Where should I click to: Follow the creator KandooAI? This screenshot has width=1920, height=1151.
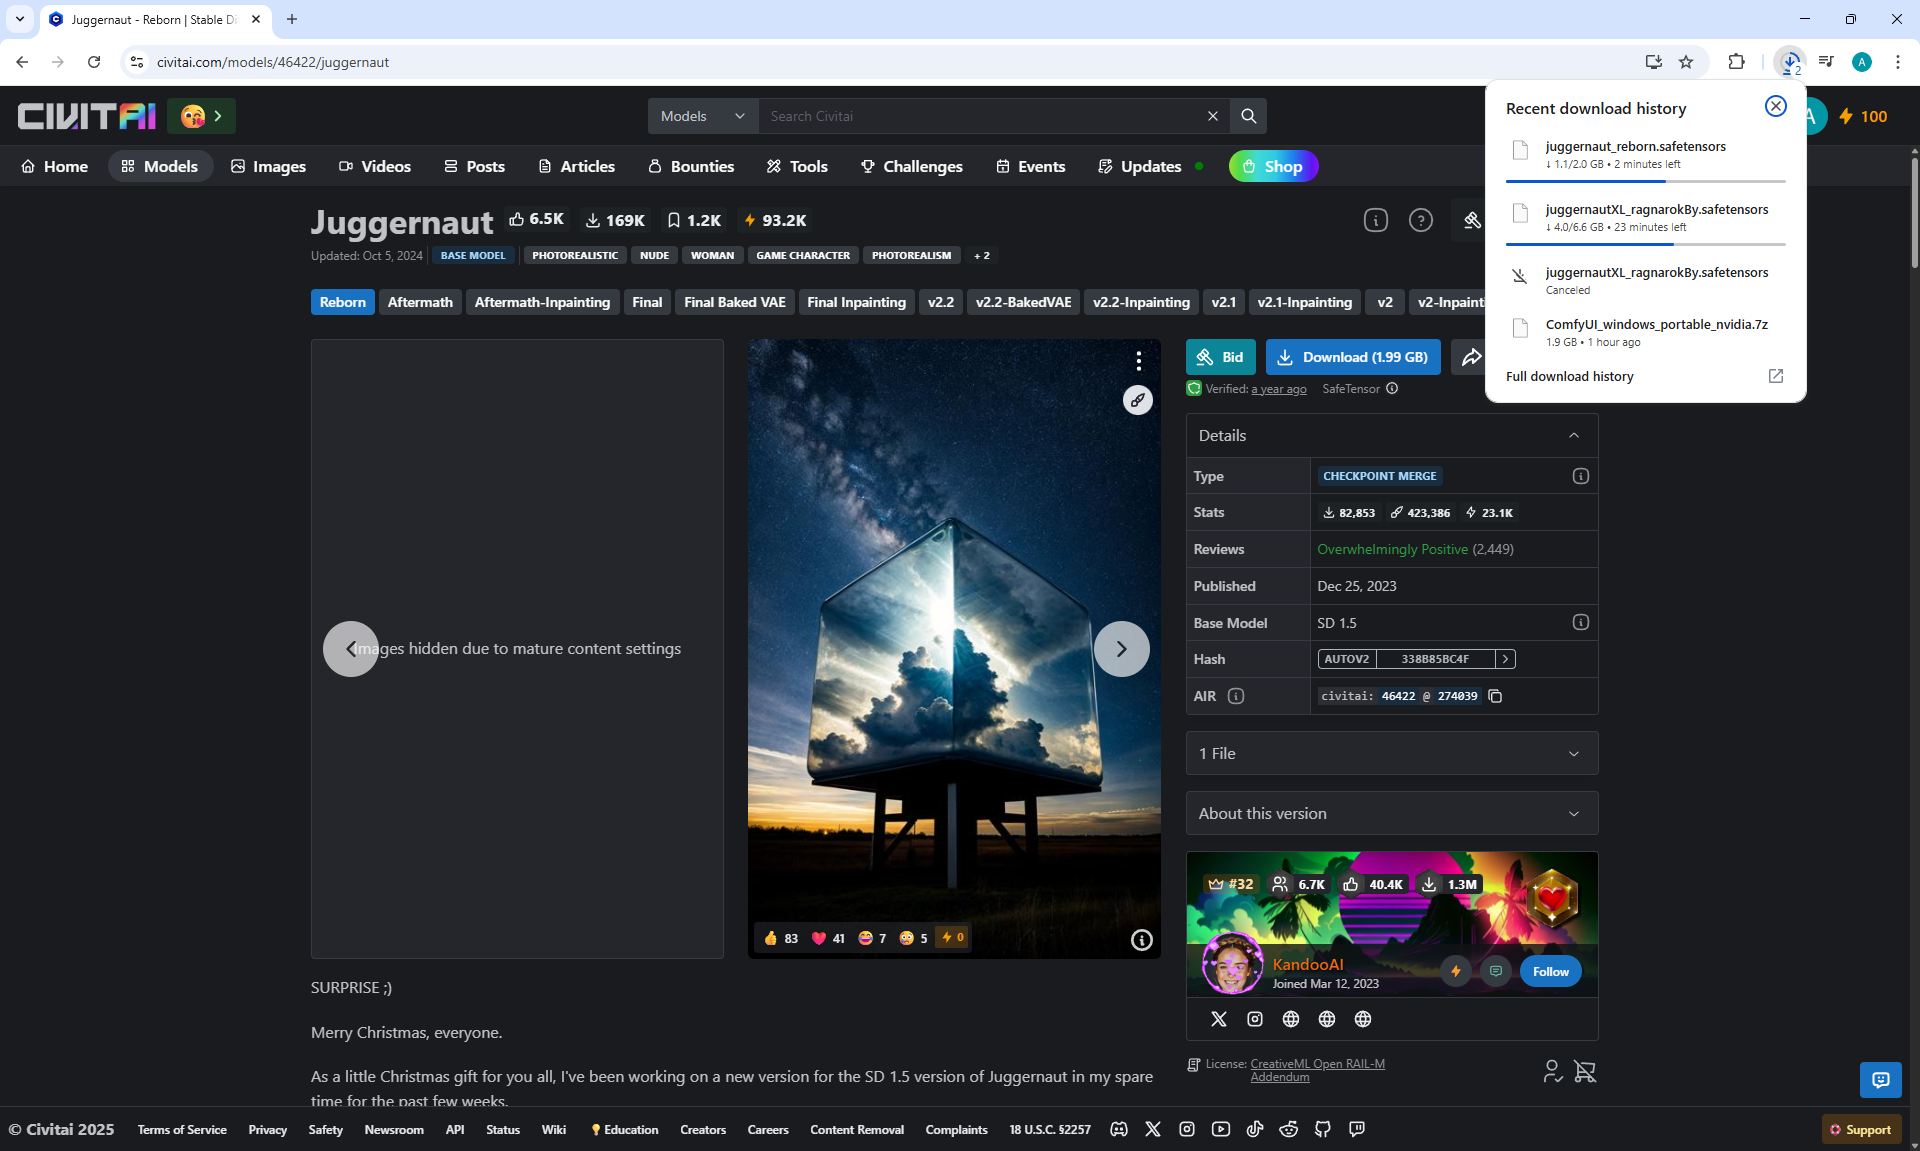point(1550,971)
